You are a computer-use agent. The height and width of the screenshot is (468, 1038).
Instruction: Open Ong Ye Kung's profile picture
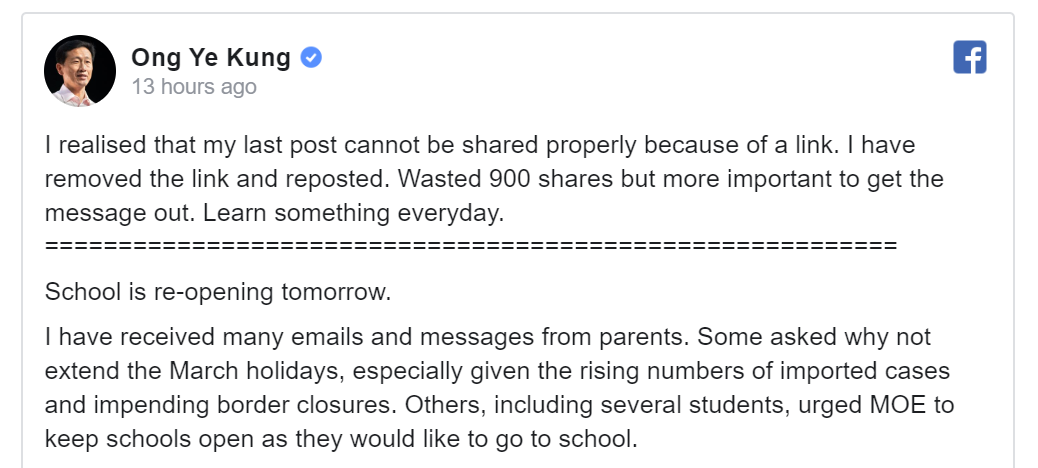[x=80, y=71]
